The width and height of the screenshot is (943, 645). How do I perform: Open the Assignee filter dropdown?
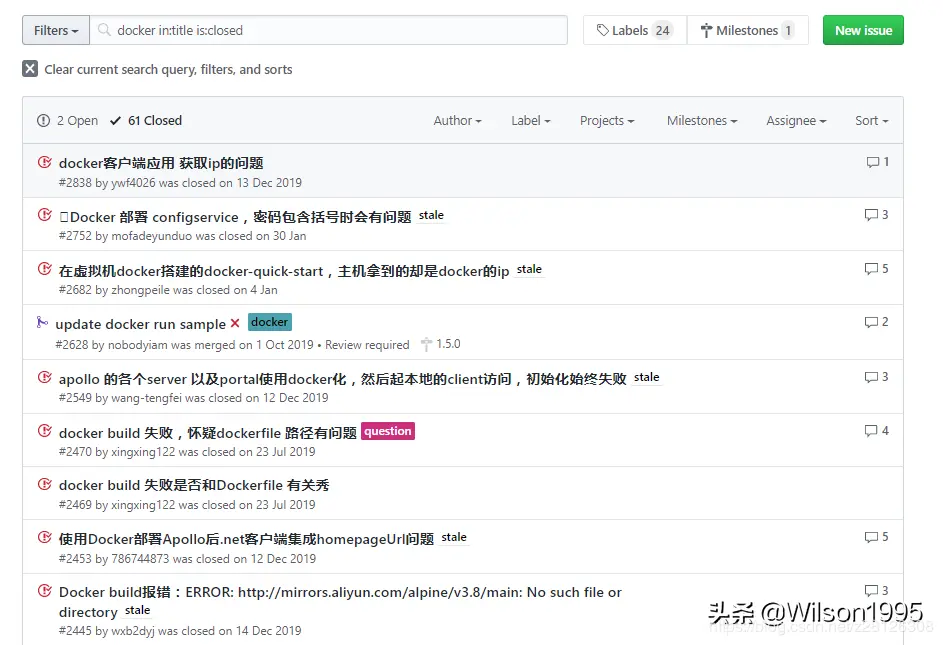coord(794,120)
